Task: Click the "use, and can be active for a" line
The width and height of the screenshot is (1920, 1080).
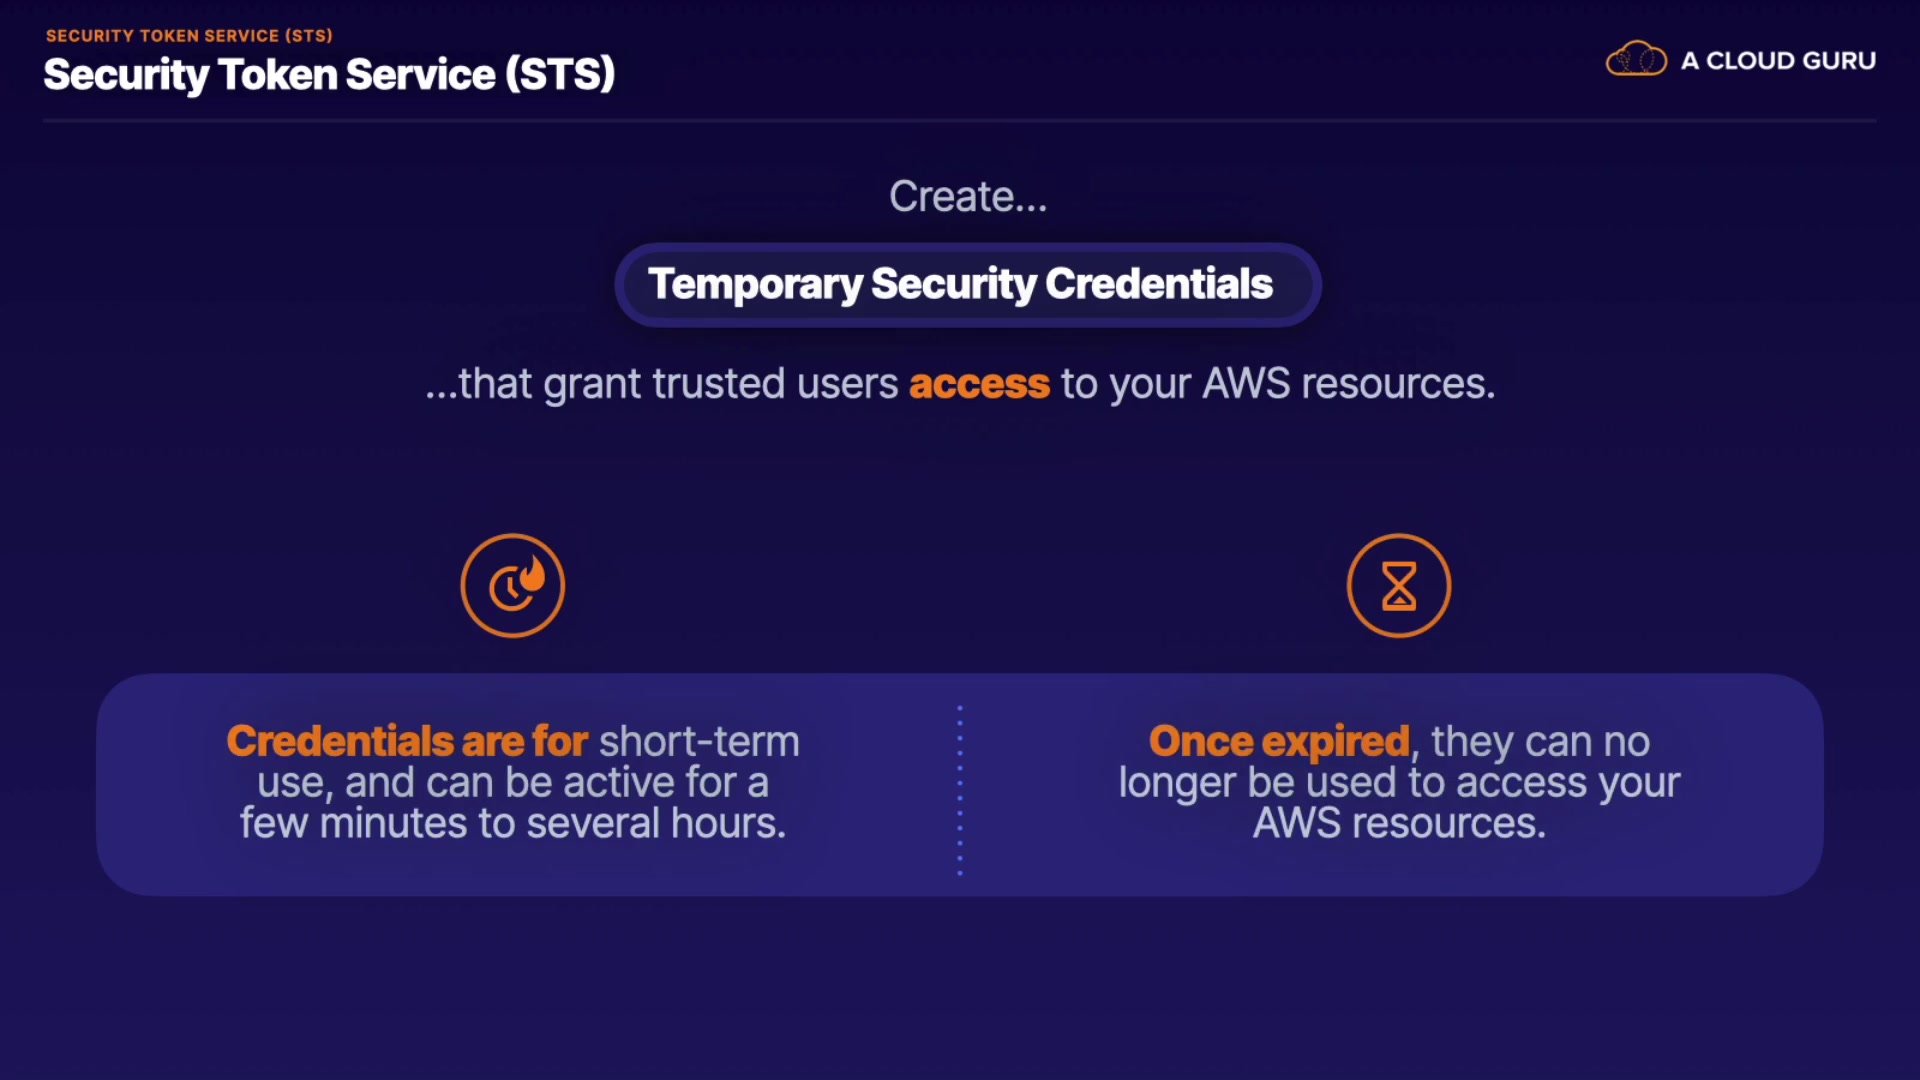Action: [x=513, y=783]
